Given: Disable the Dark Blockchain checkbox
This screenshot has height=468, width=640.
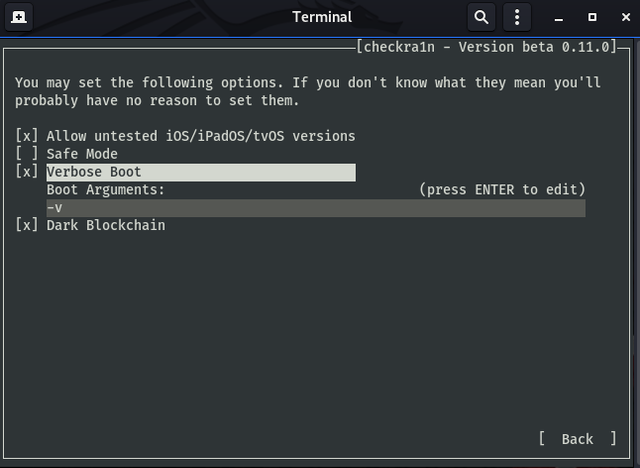Looking at the screenshot, I should point(27,225).
